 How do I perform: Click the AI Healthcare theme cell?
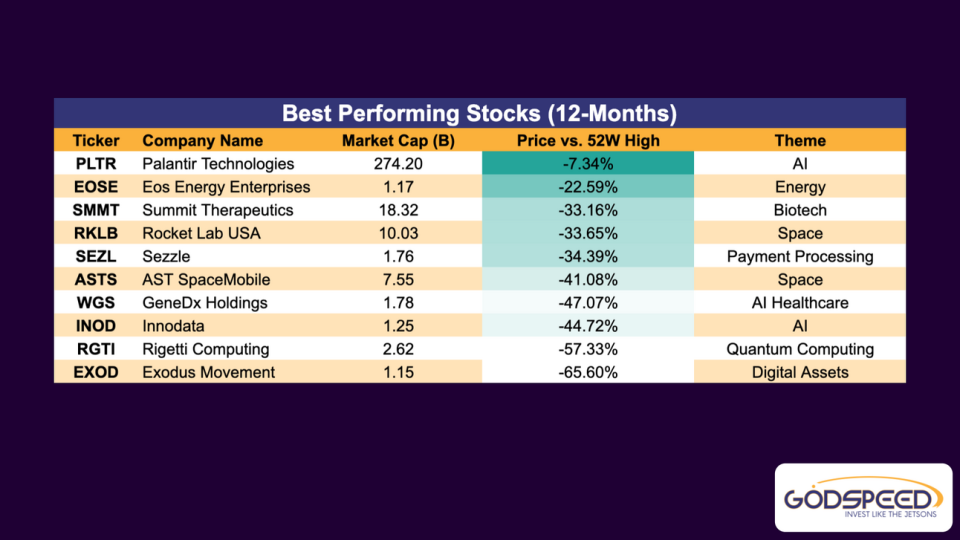800,303
